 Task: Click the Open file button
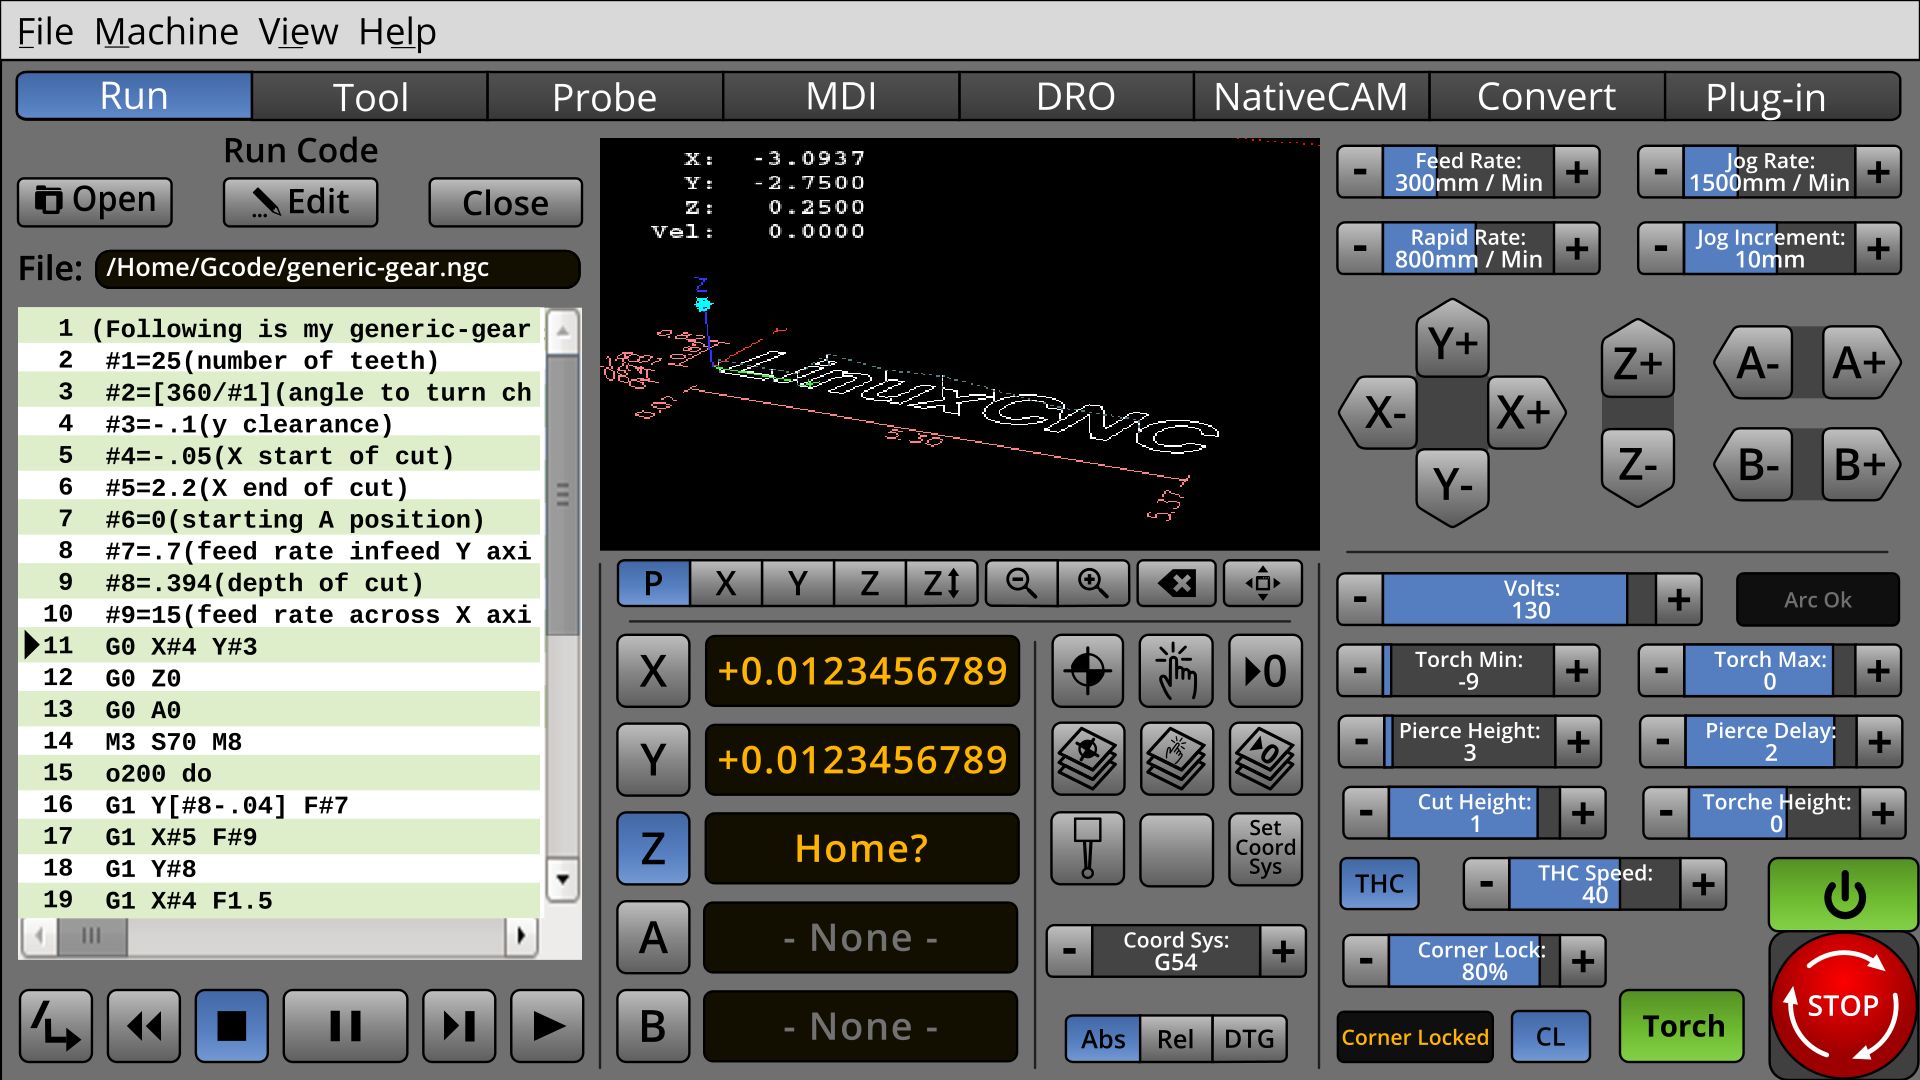tap(95, 201)
